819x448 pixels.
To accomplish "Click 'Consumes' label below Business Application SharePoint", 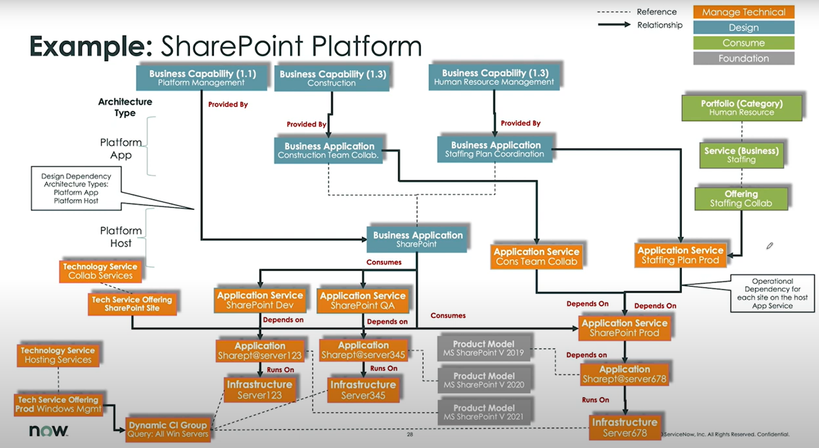I will point(384,262).
